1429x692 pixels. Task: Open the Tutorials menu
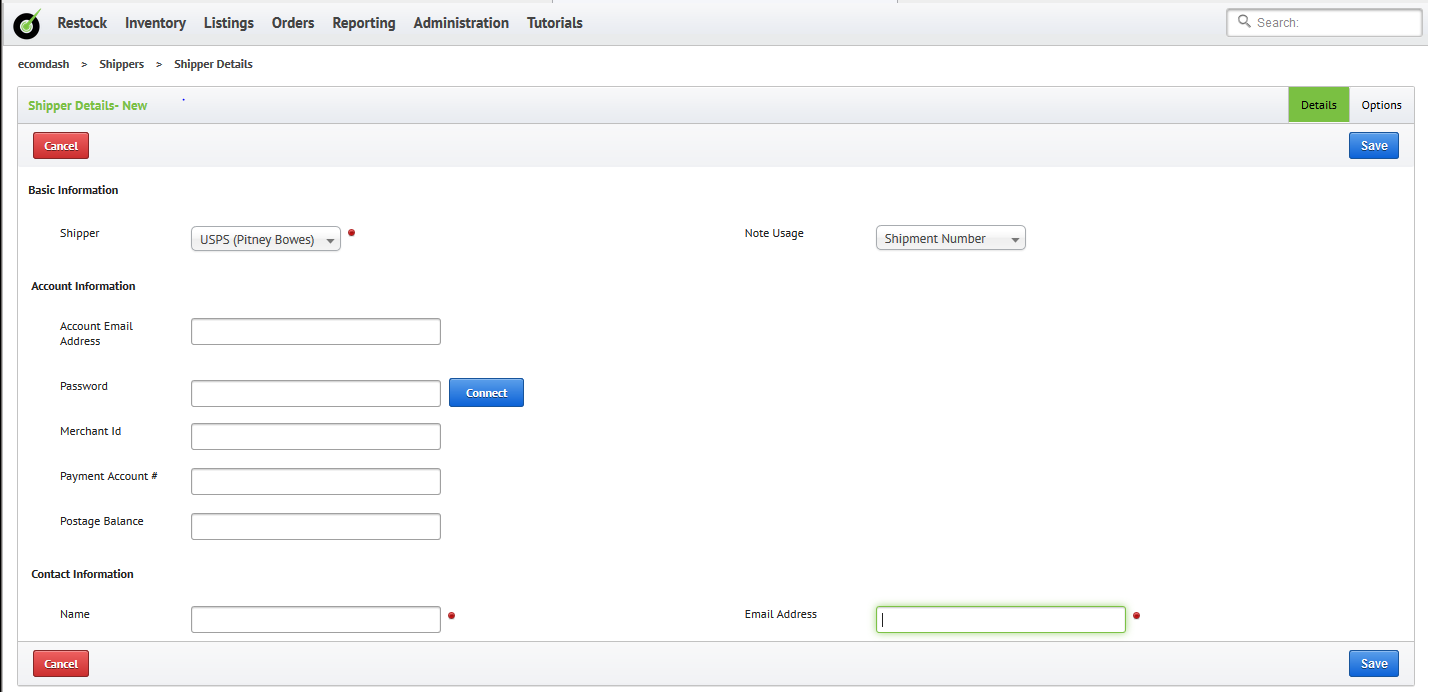555,23
